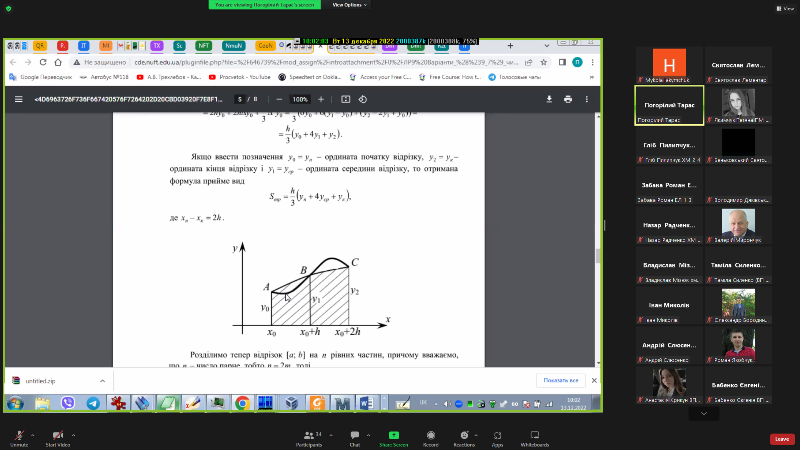
Task: Zoom in the PDF with plus button
Action: tap(321, 99)
